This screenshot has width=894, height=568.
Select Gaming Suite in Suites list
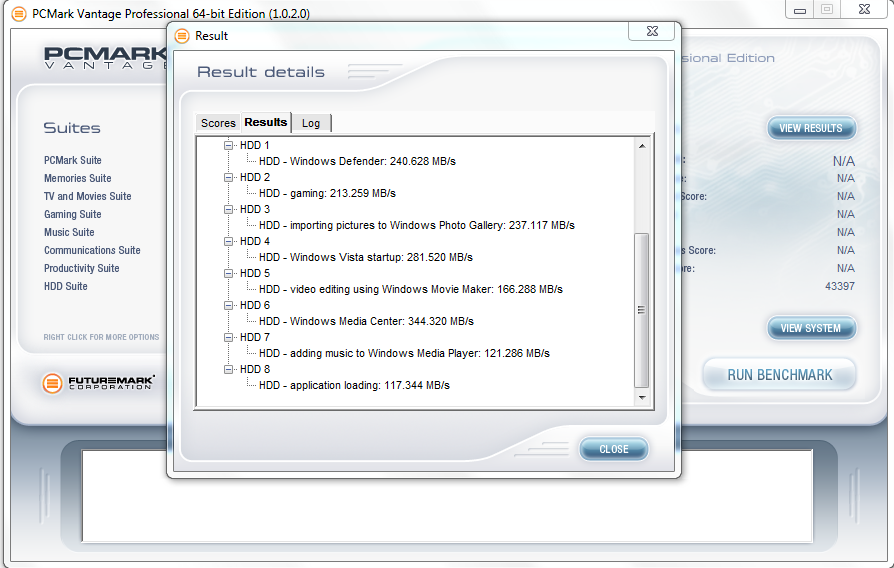point(73,214)
